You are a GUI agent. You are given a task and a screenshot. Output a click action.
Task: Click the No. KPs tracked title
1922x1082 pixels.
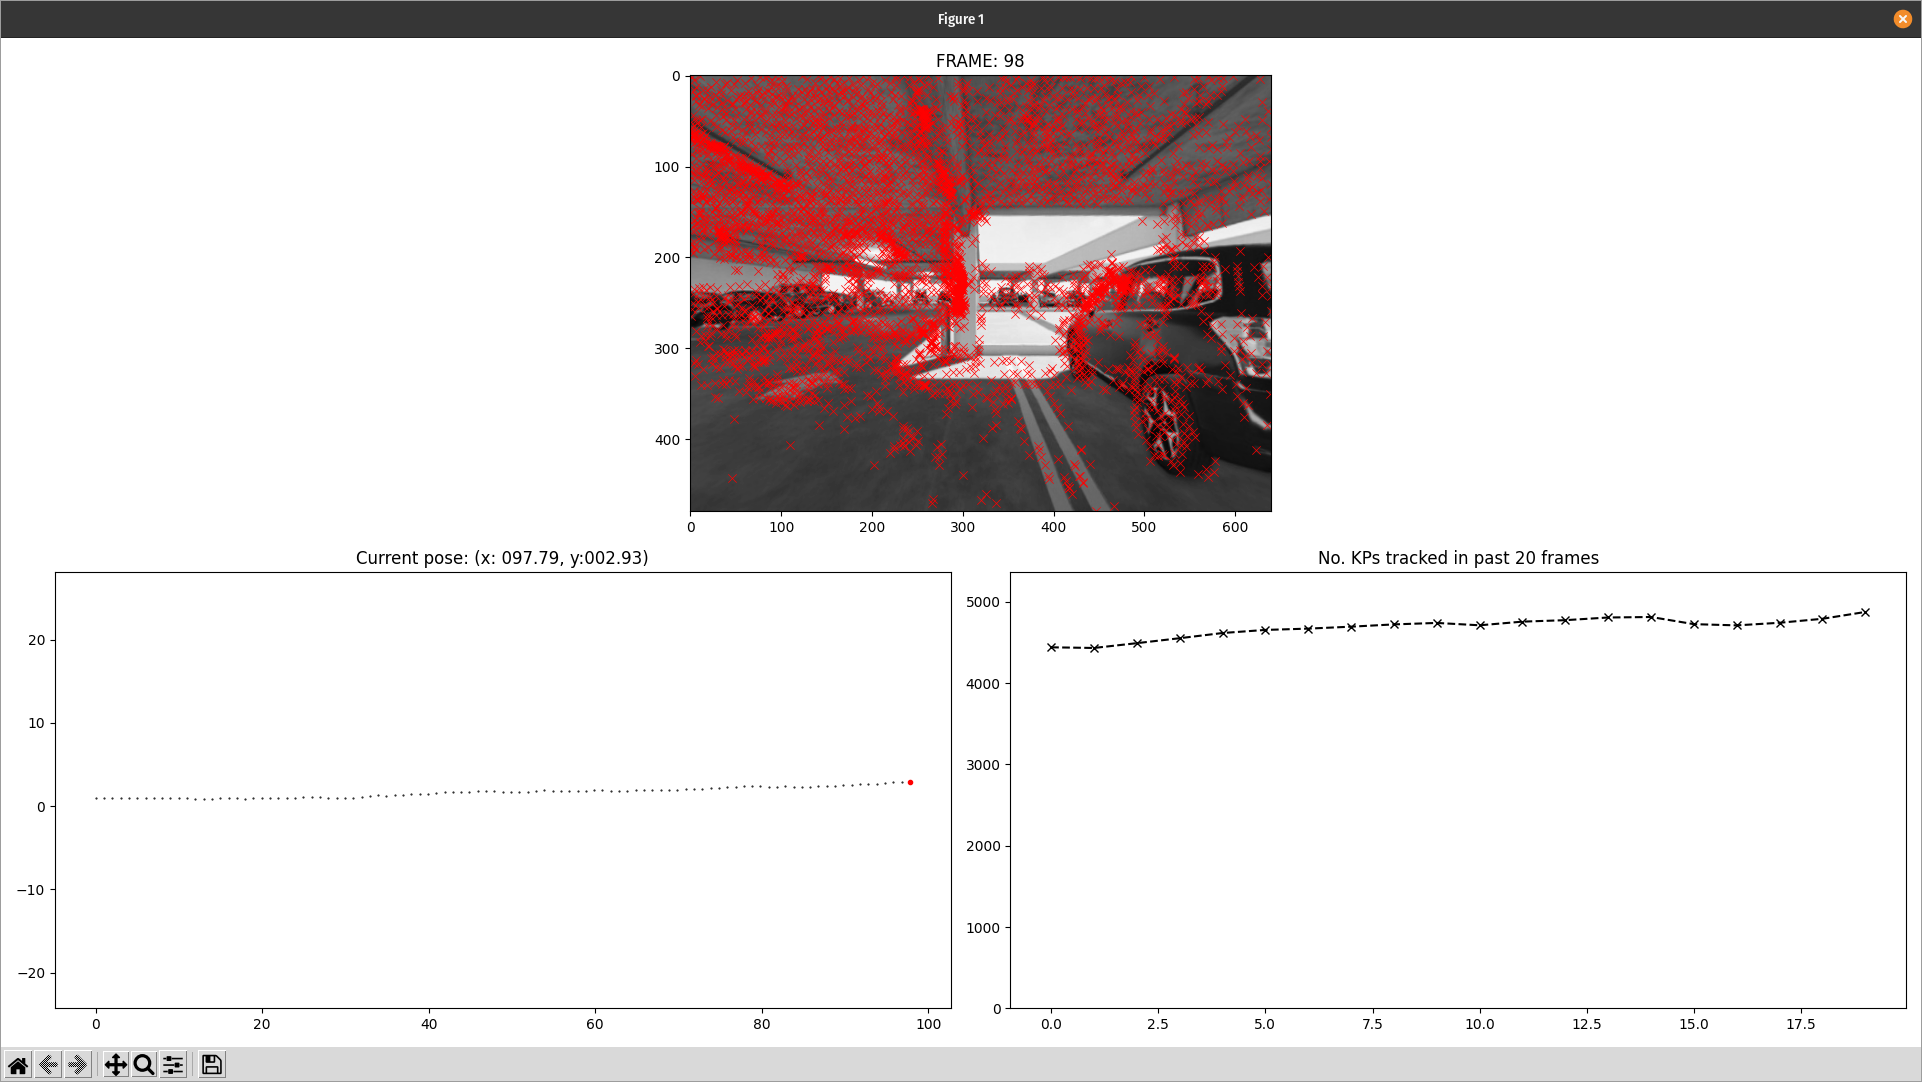[1457, 558]
